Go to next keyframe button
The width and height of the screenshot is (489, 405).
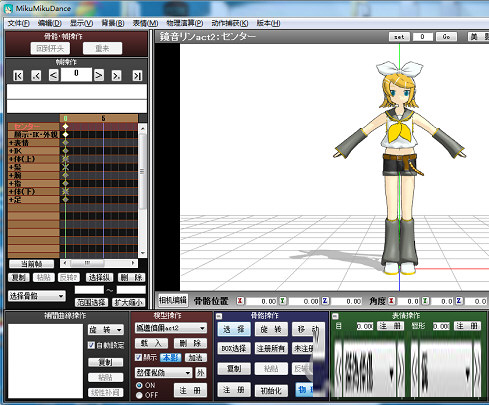click(x=116, y=76)
